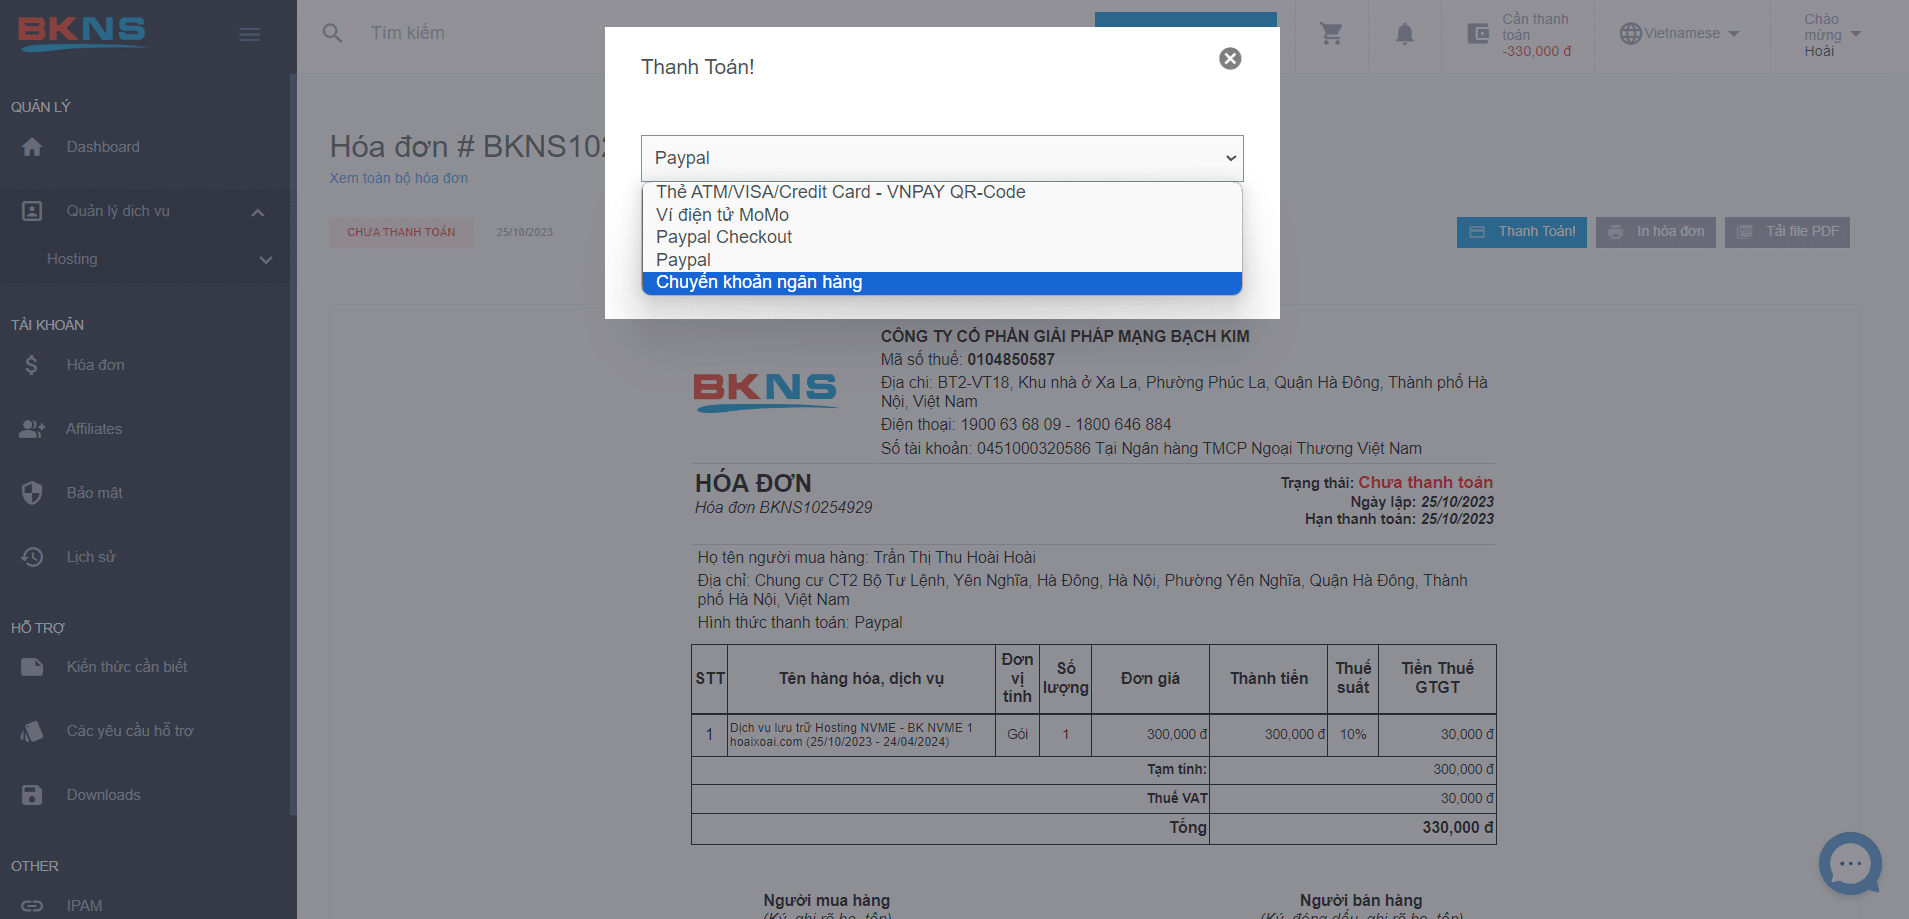Click the hoaixoai.com service description cell
The height and width of the screenshot is (919, 1909).
pos(861,735)
